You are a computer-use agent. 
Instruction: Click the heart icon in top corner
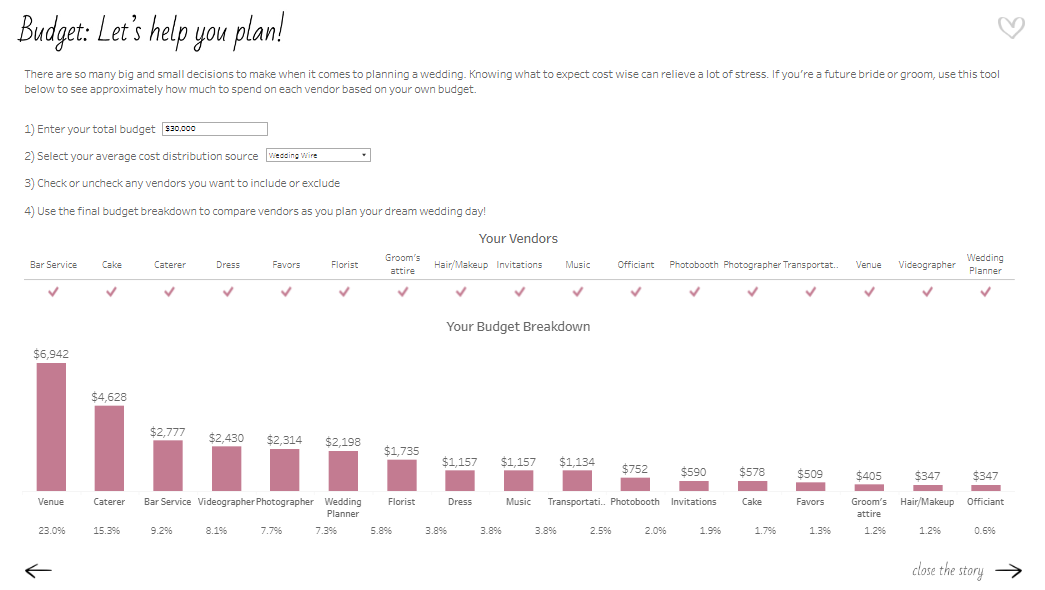coord(1011,28)
